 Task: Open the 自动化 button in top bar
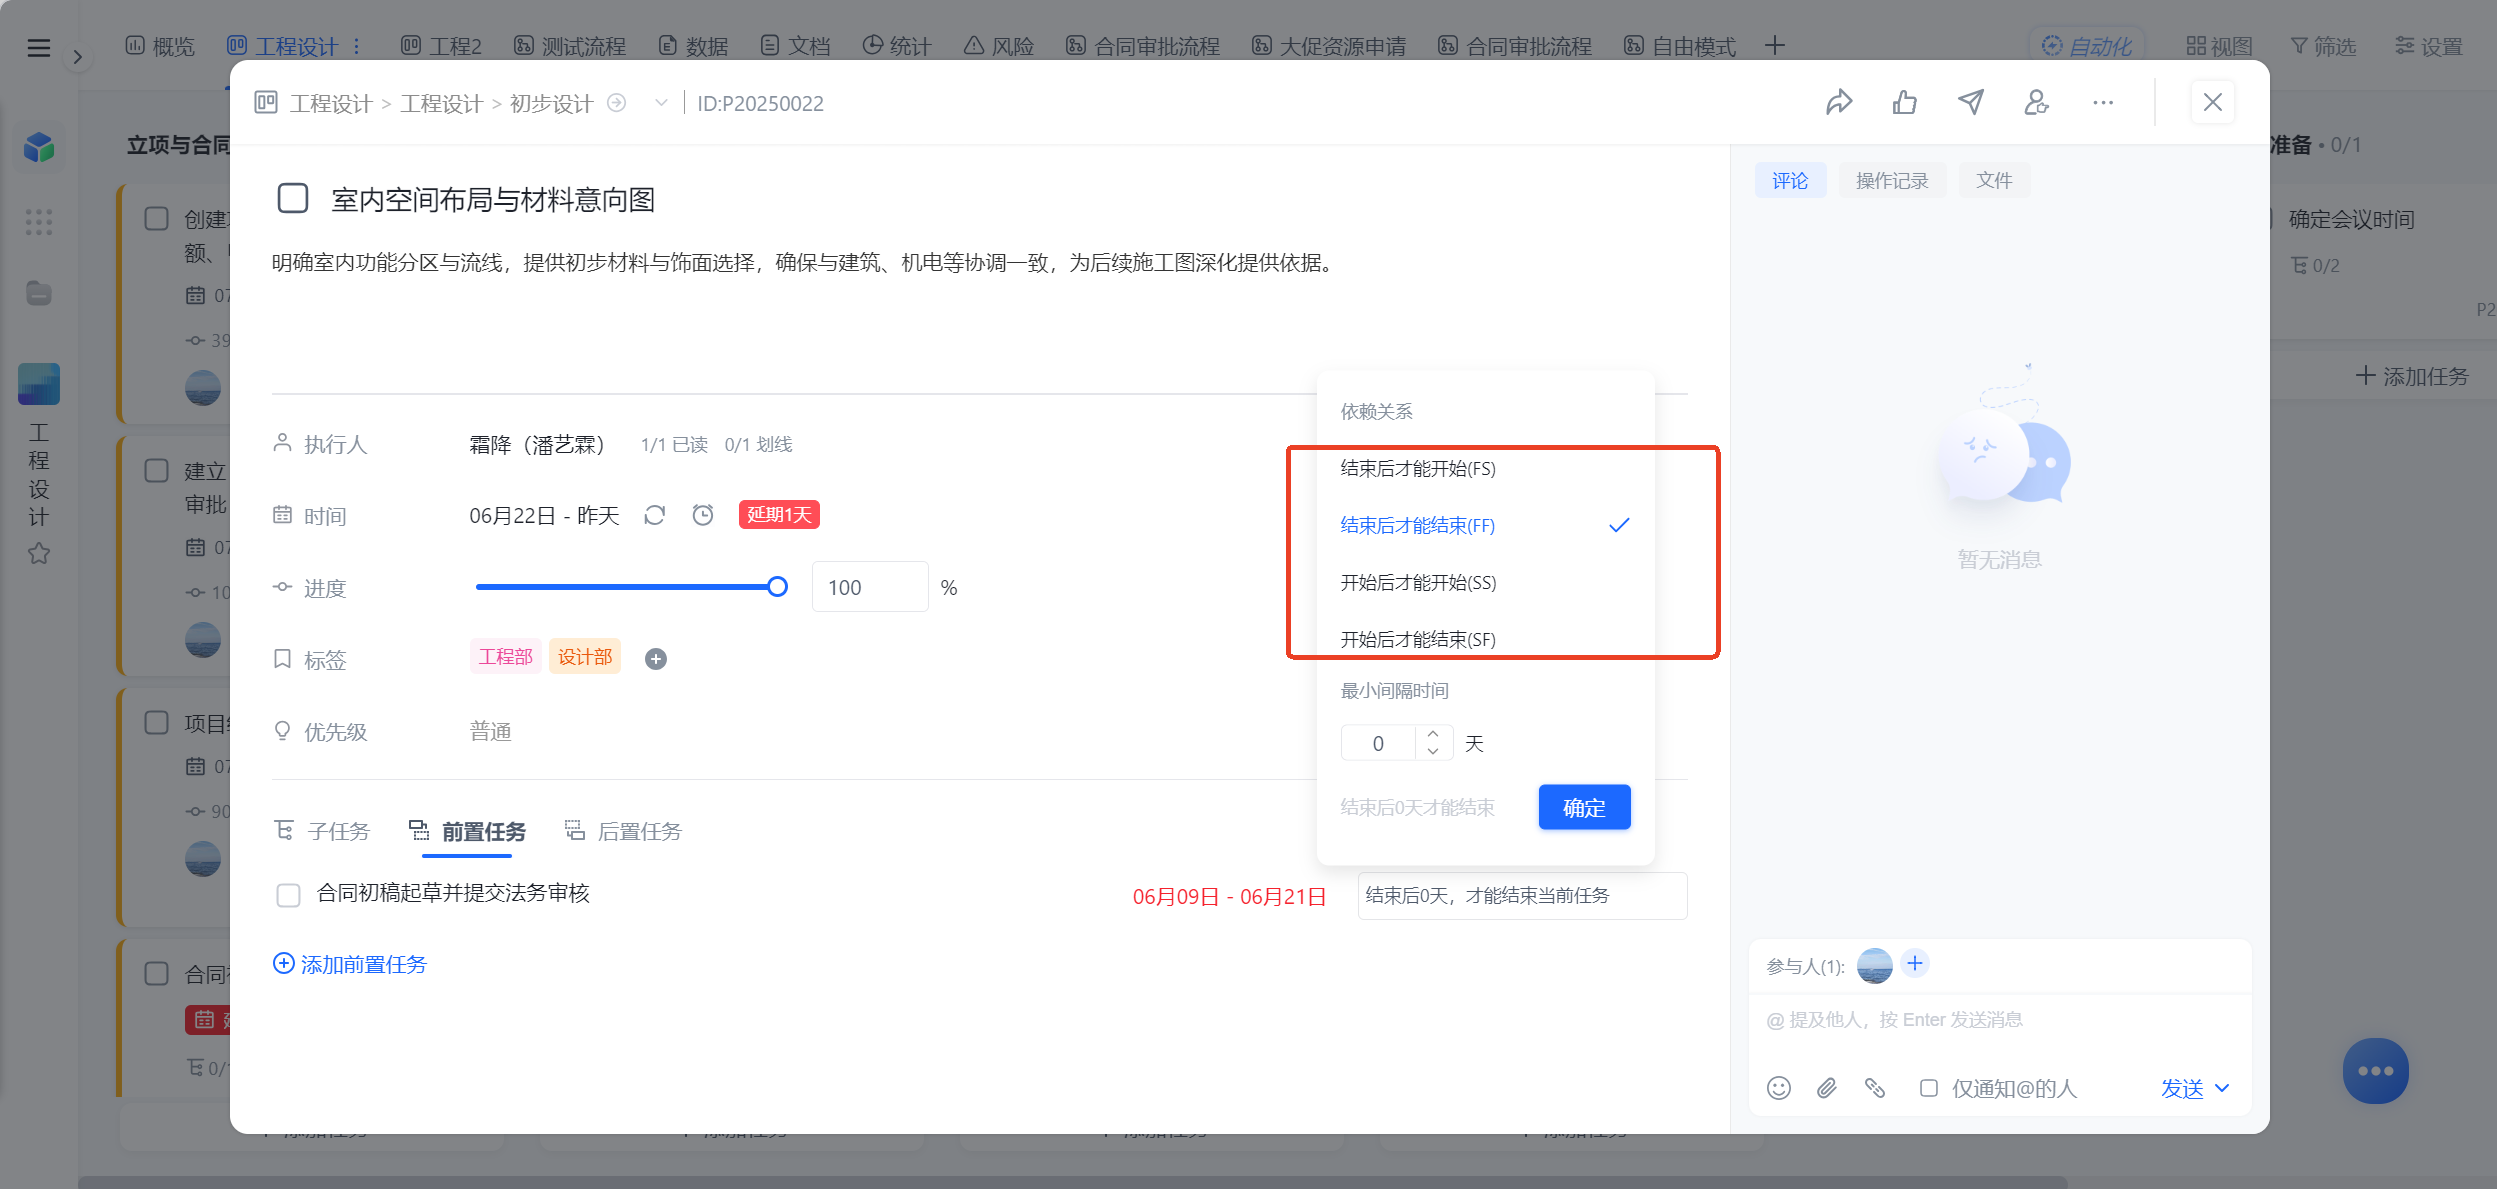tap(2086, 46)
